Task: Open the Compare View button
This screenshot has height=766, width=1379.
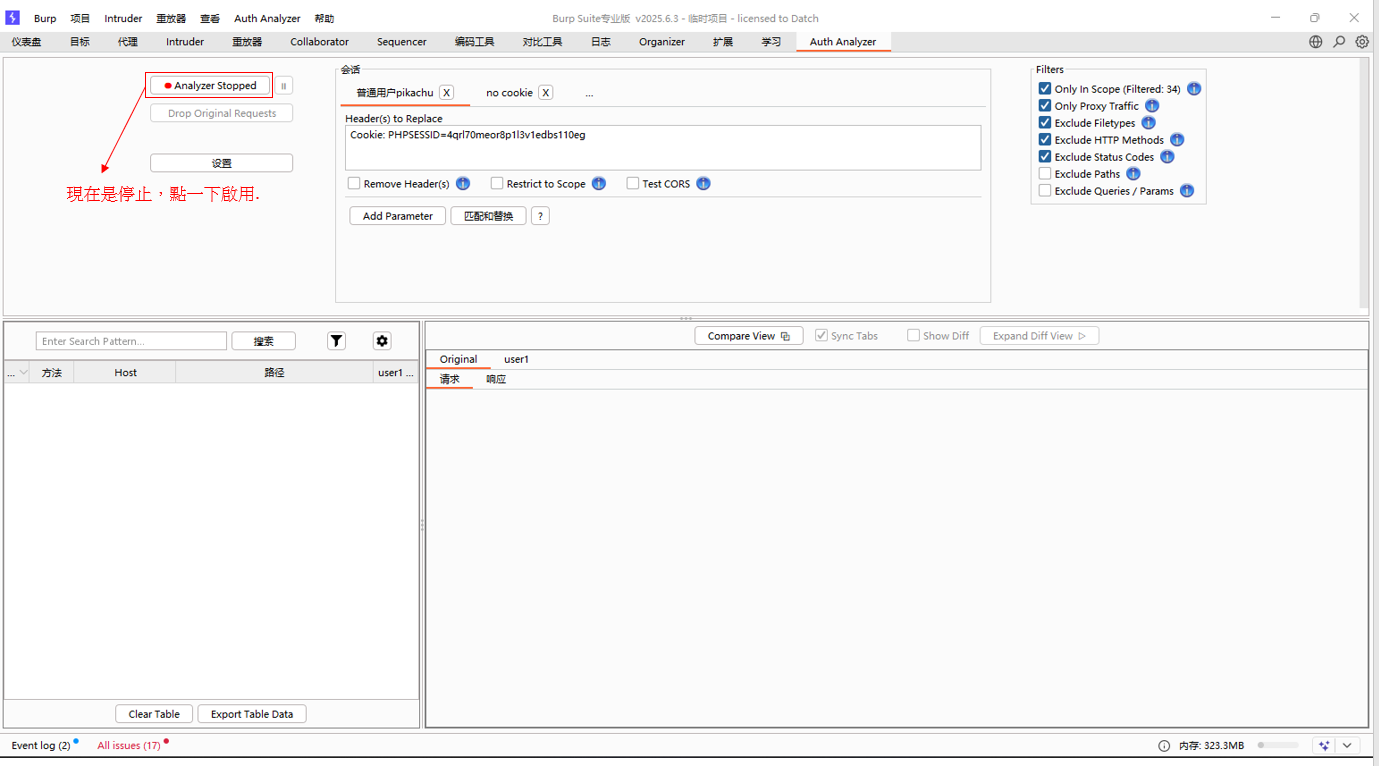Action: [749, 336]
